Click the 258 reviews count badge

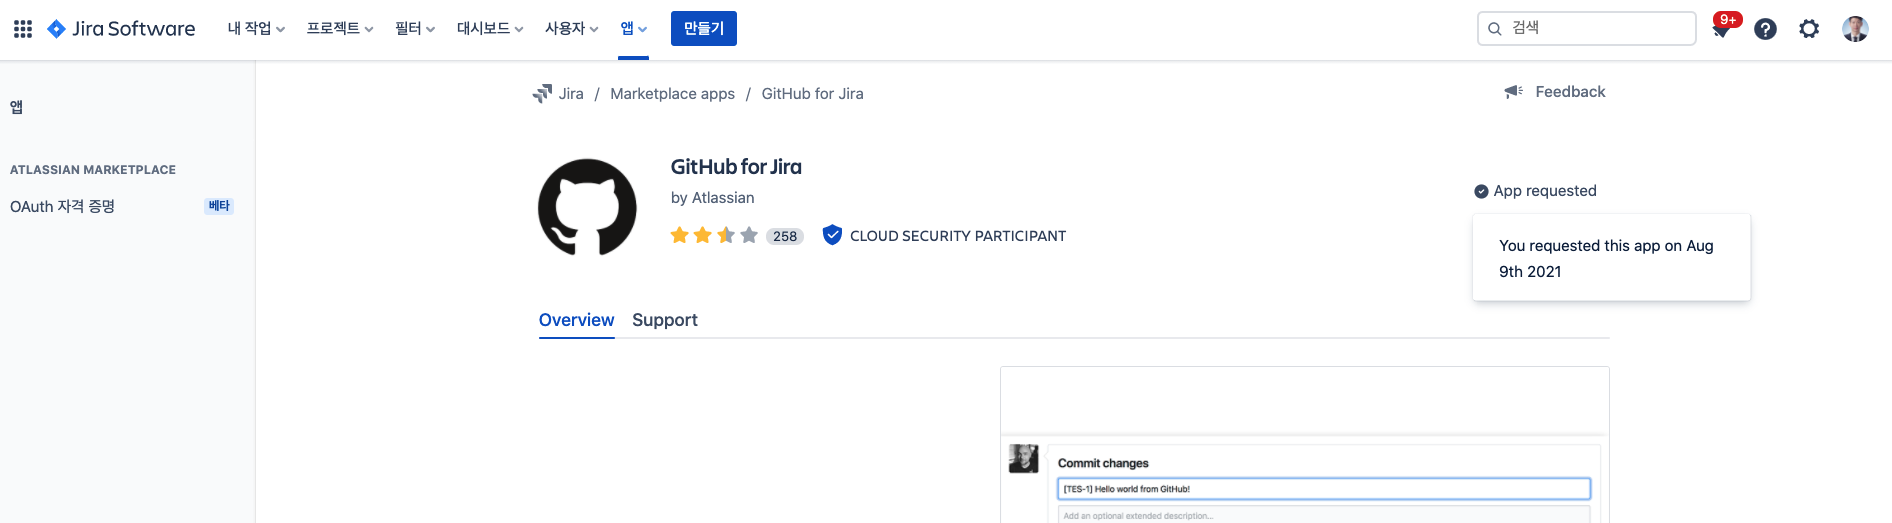[x=785, y=236]
